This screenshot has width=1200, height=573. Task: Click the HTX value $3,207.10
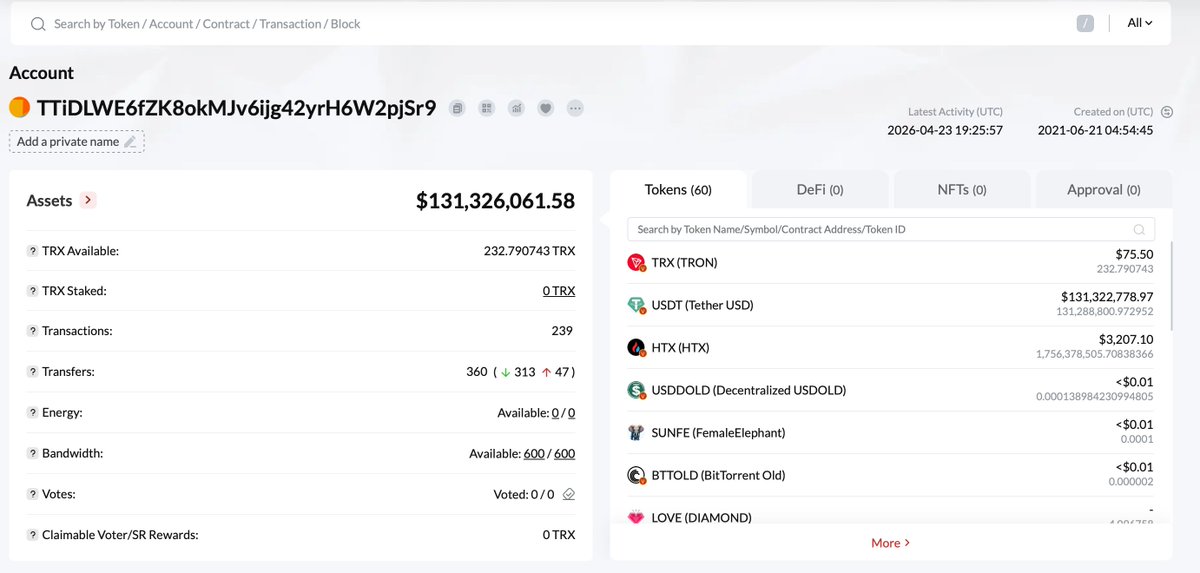(1125, 339)
